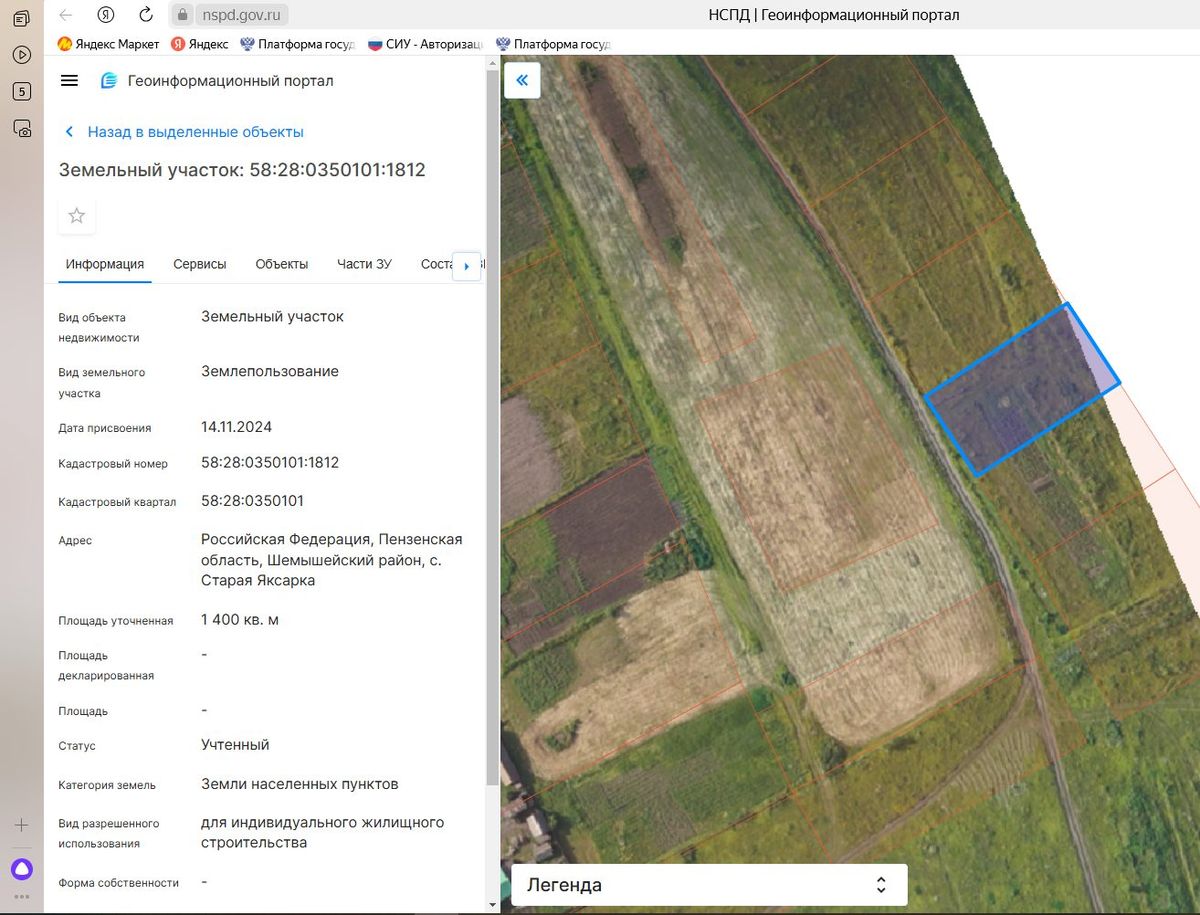
Task: Open the Yandex home button in the browser toolbar
Action: click(x=106, y=15)
